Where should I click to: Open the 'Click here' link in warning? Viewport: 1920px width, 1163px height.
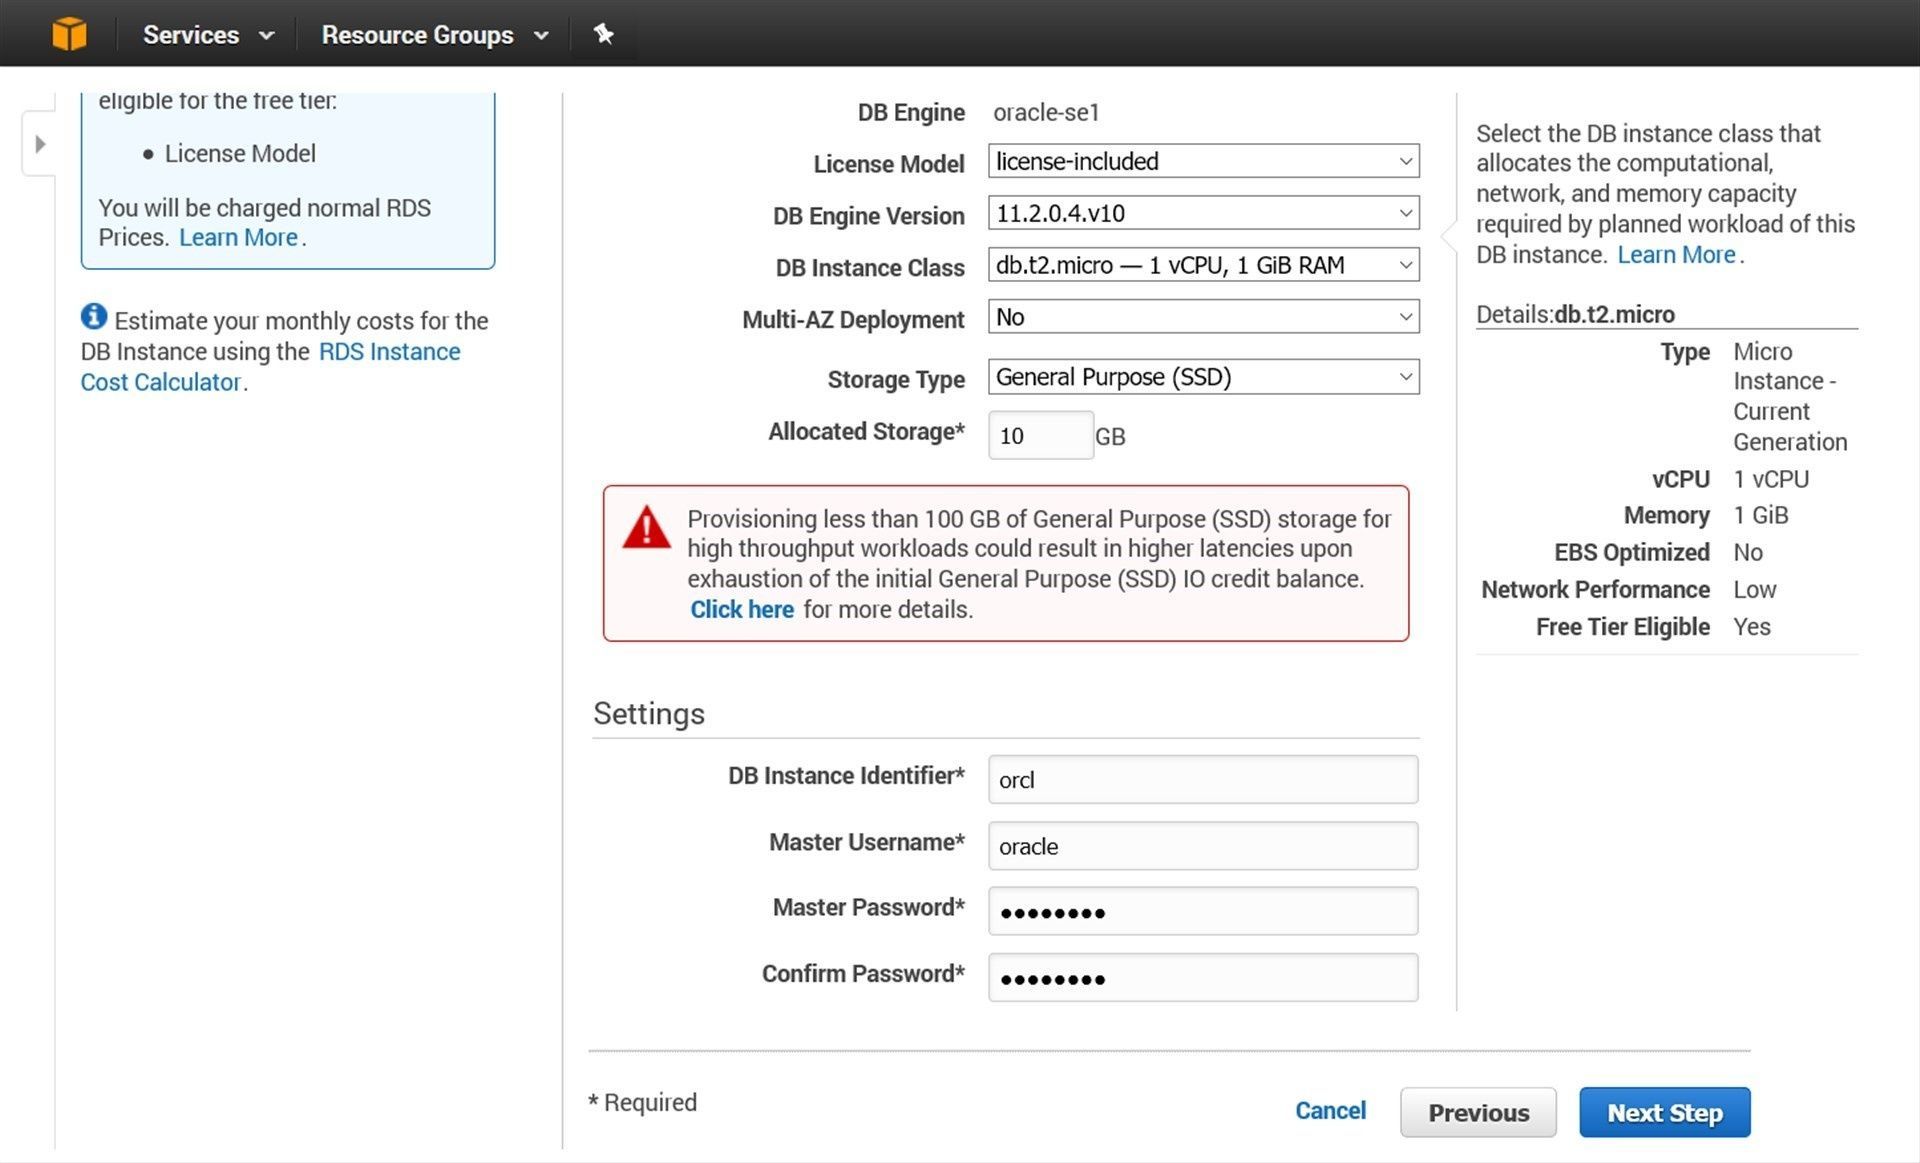point(742,609)
